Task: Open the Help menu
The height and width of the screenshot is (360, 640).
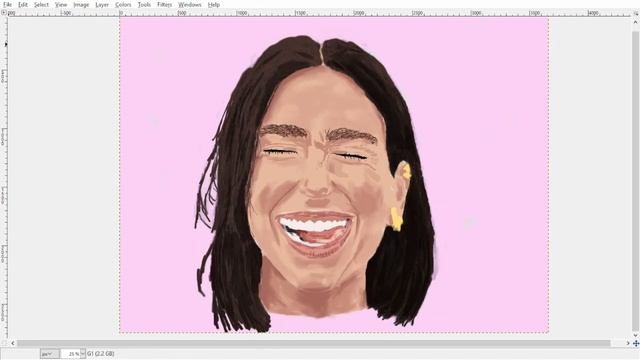Action: [213, 4]
